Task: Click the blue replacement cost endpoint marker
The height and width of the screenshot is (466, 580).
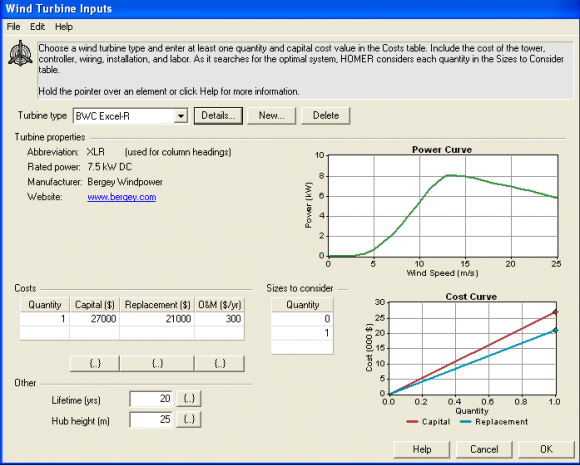Action: click(555, 330)
